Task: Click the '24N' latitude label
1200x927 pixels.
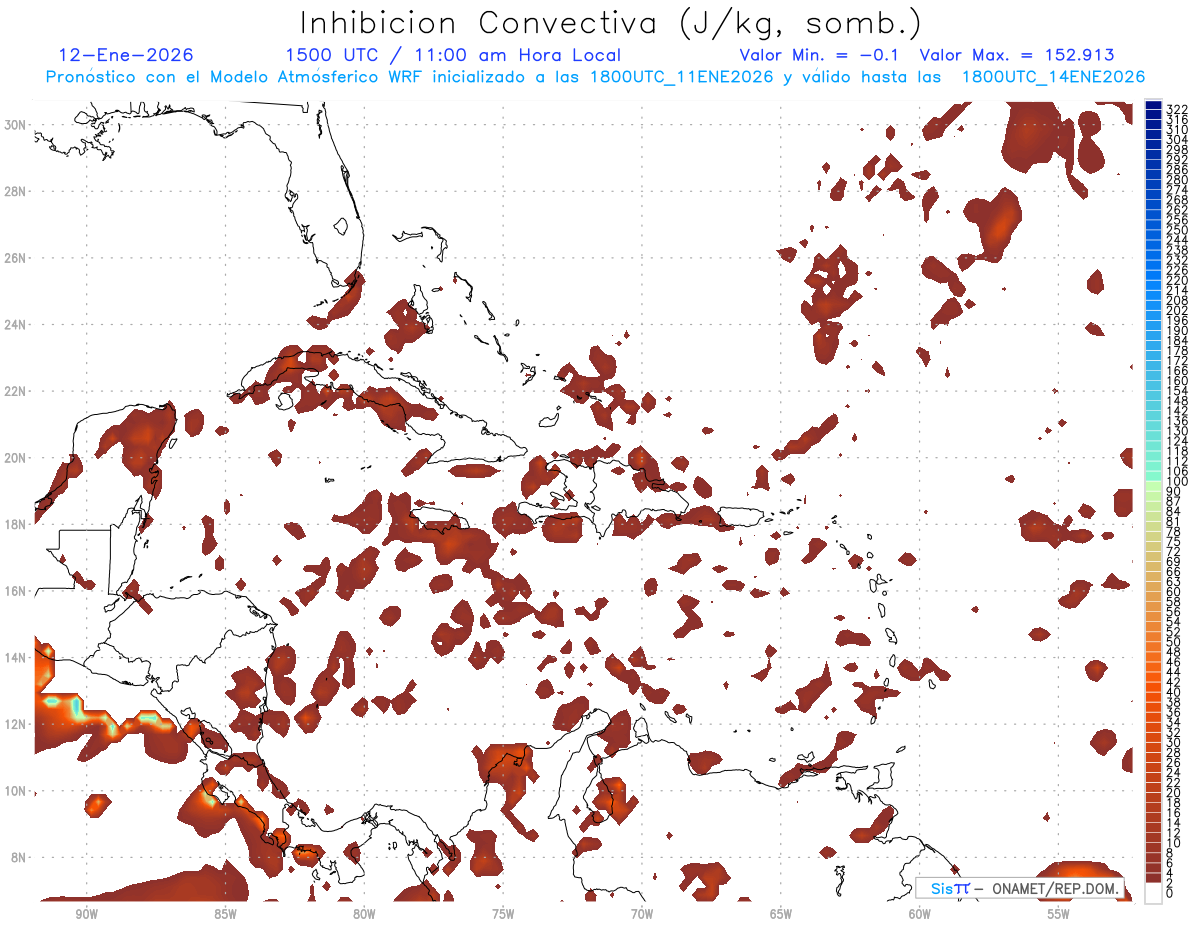Action: 15,325
